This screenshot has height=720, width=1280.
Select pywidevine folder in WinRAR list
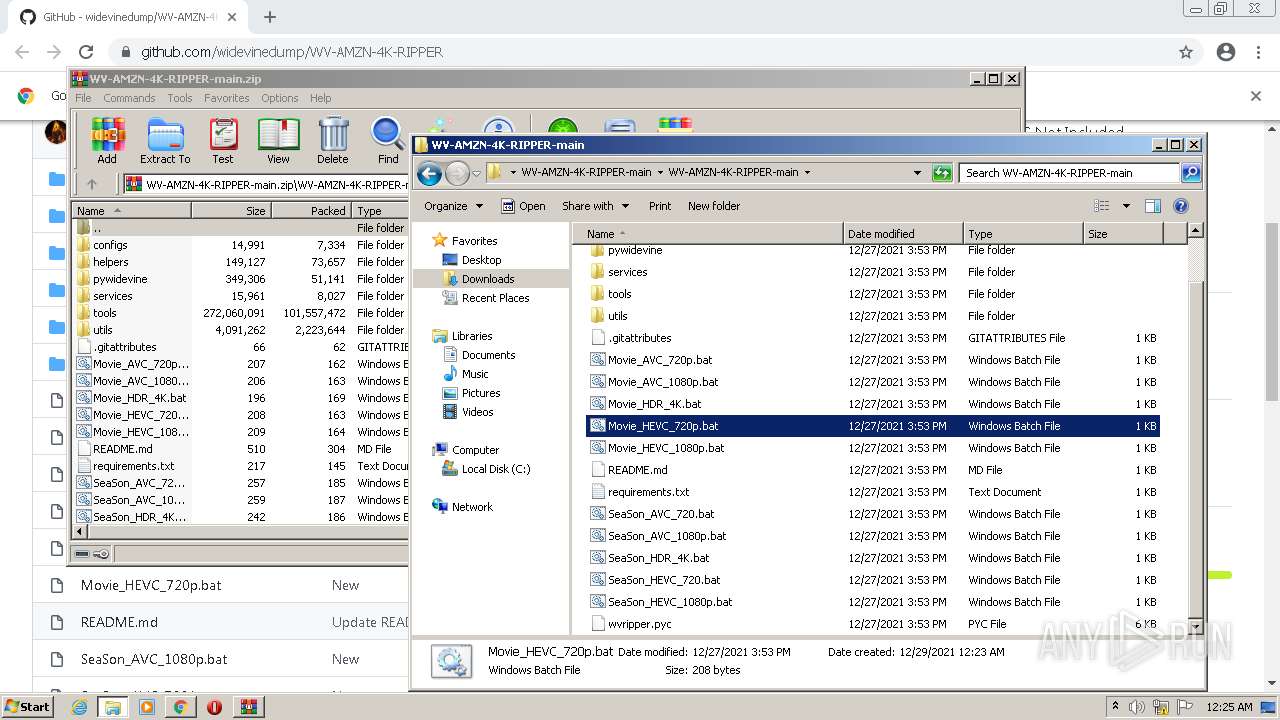[120, 279]
